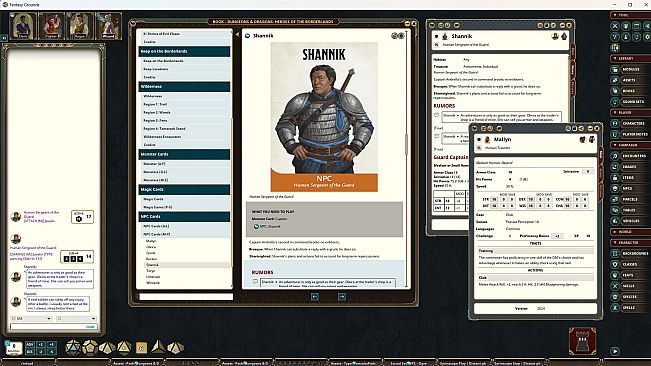The width and height of the screenshot is (651, 366).
Task: Go to next book page
Action: [342, 296]
